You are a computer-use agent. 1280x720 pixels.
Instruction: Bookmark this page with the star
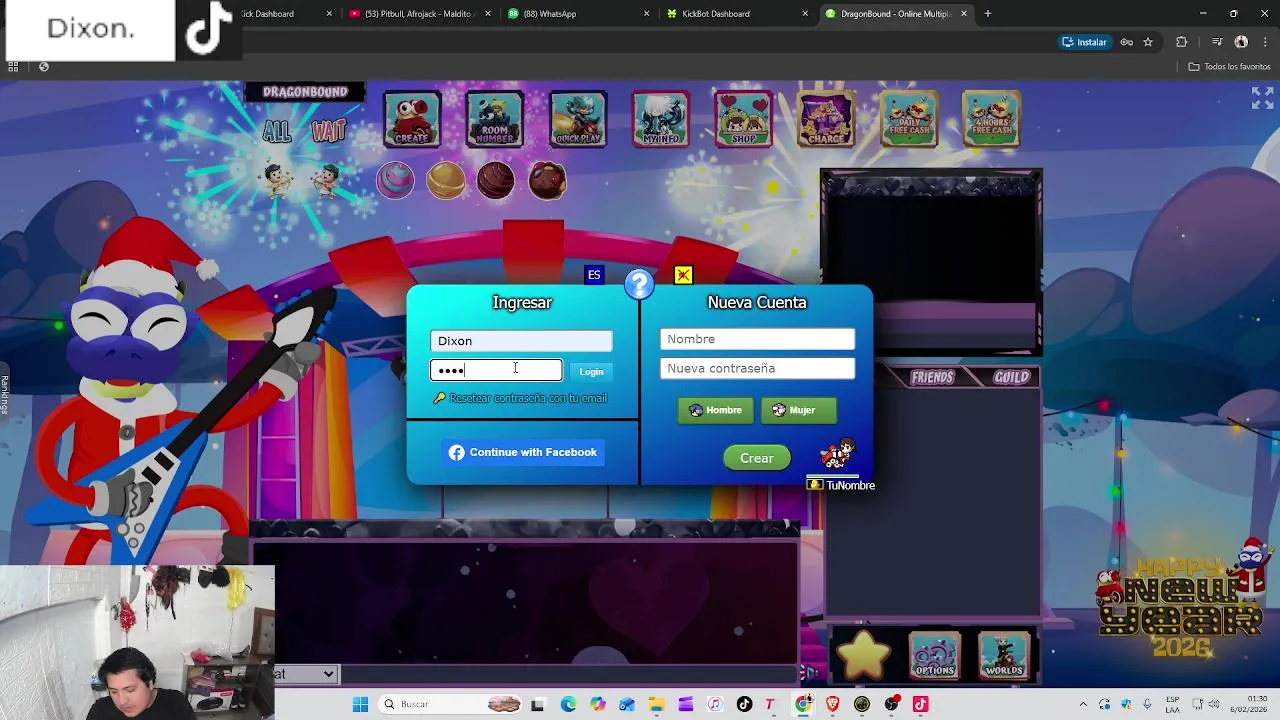(x=1148, y=42)
